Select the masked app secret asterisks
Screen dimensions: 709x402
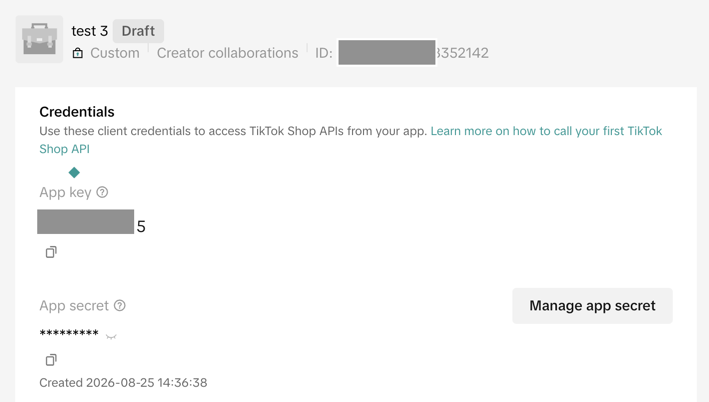[x=69, y=334]
